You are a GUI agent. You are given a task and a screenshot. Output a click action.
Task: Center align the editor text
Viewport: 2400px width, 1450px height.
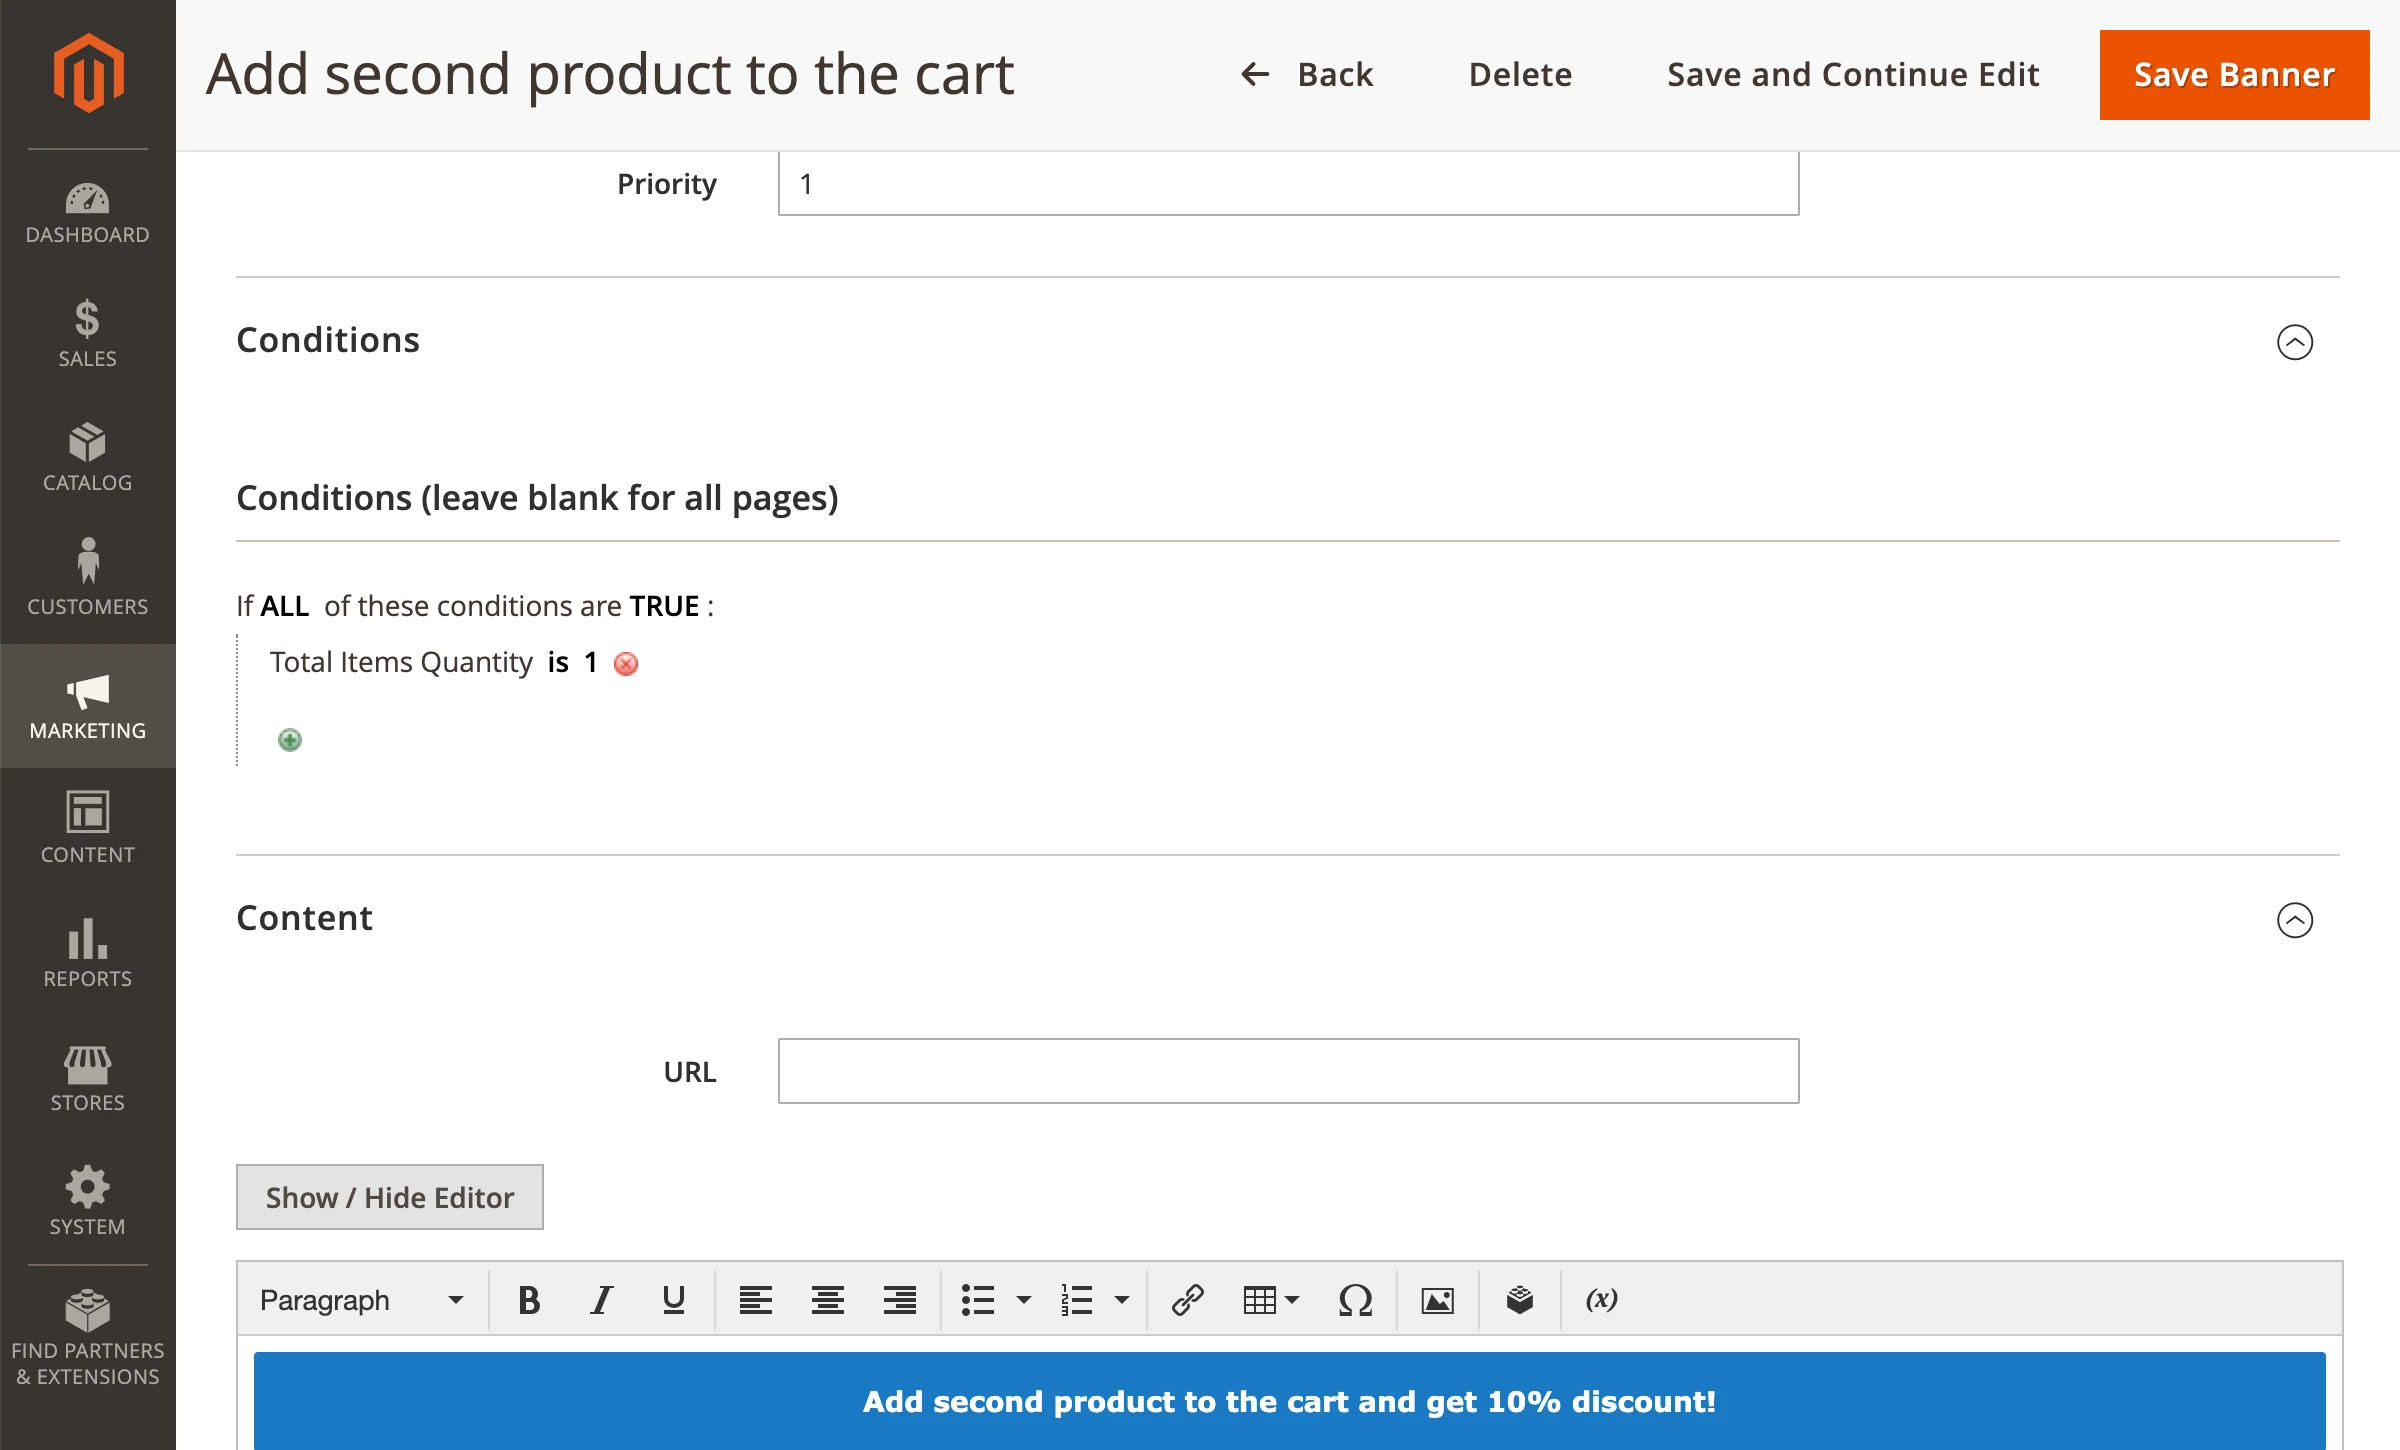[827, 1300]
